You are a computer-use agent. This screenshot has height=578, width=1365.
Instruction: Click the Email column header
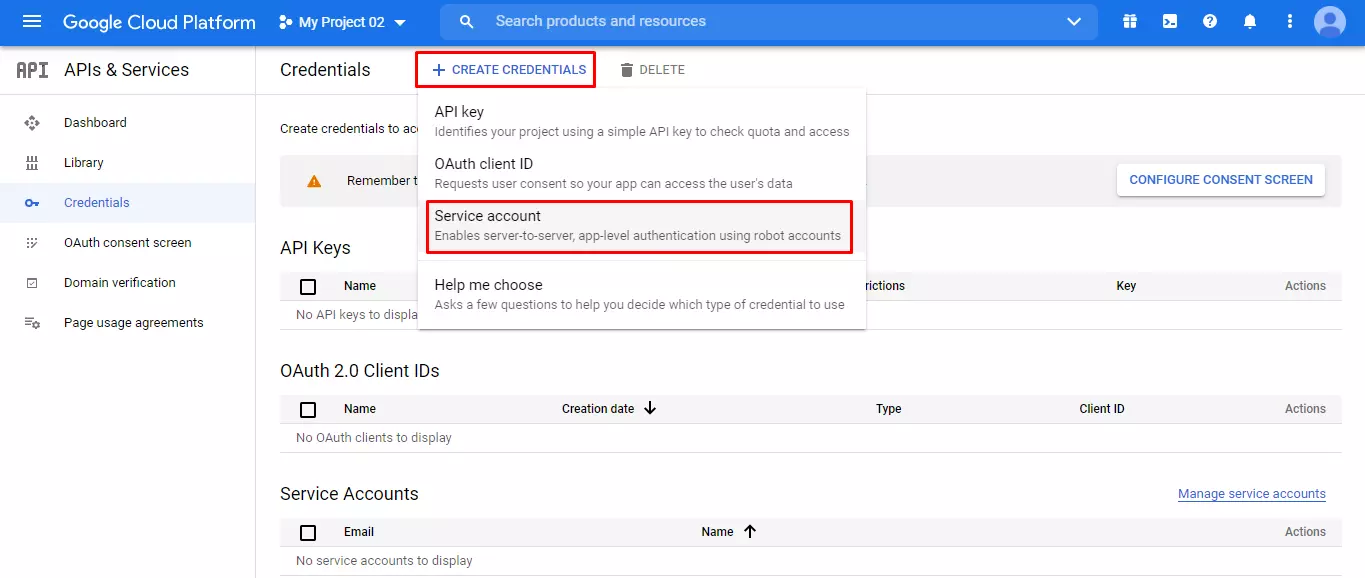tap(359, 532)
